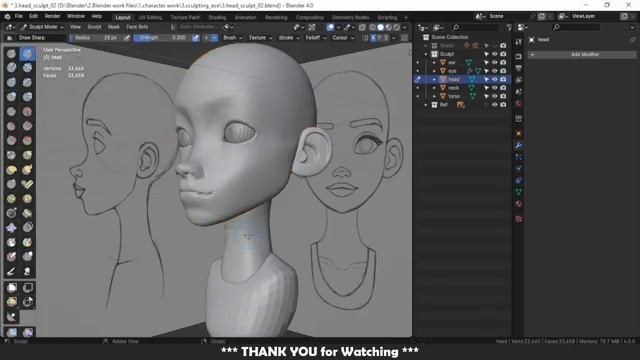Select the Mesh Filter tool
Viewport: 640px width, 360px height.
11,332
